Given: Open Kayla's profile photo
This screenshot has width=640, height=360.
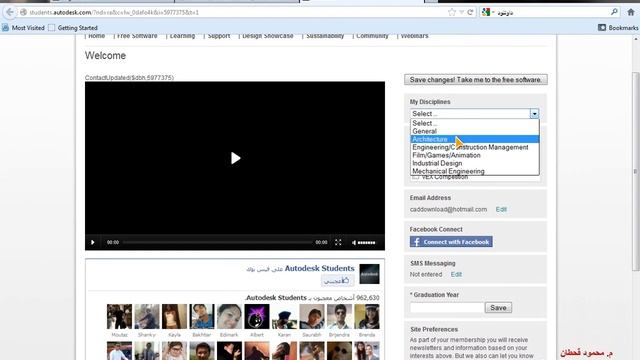Looking at the screenshot, I should [174, 316].
